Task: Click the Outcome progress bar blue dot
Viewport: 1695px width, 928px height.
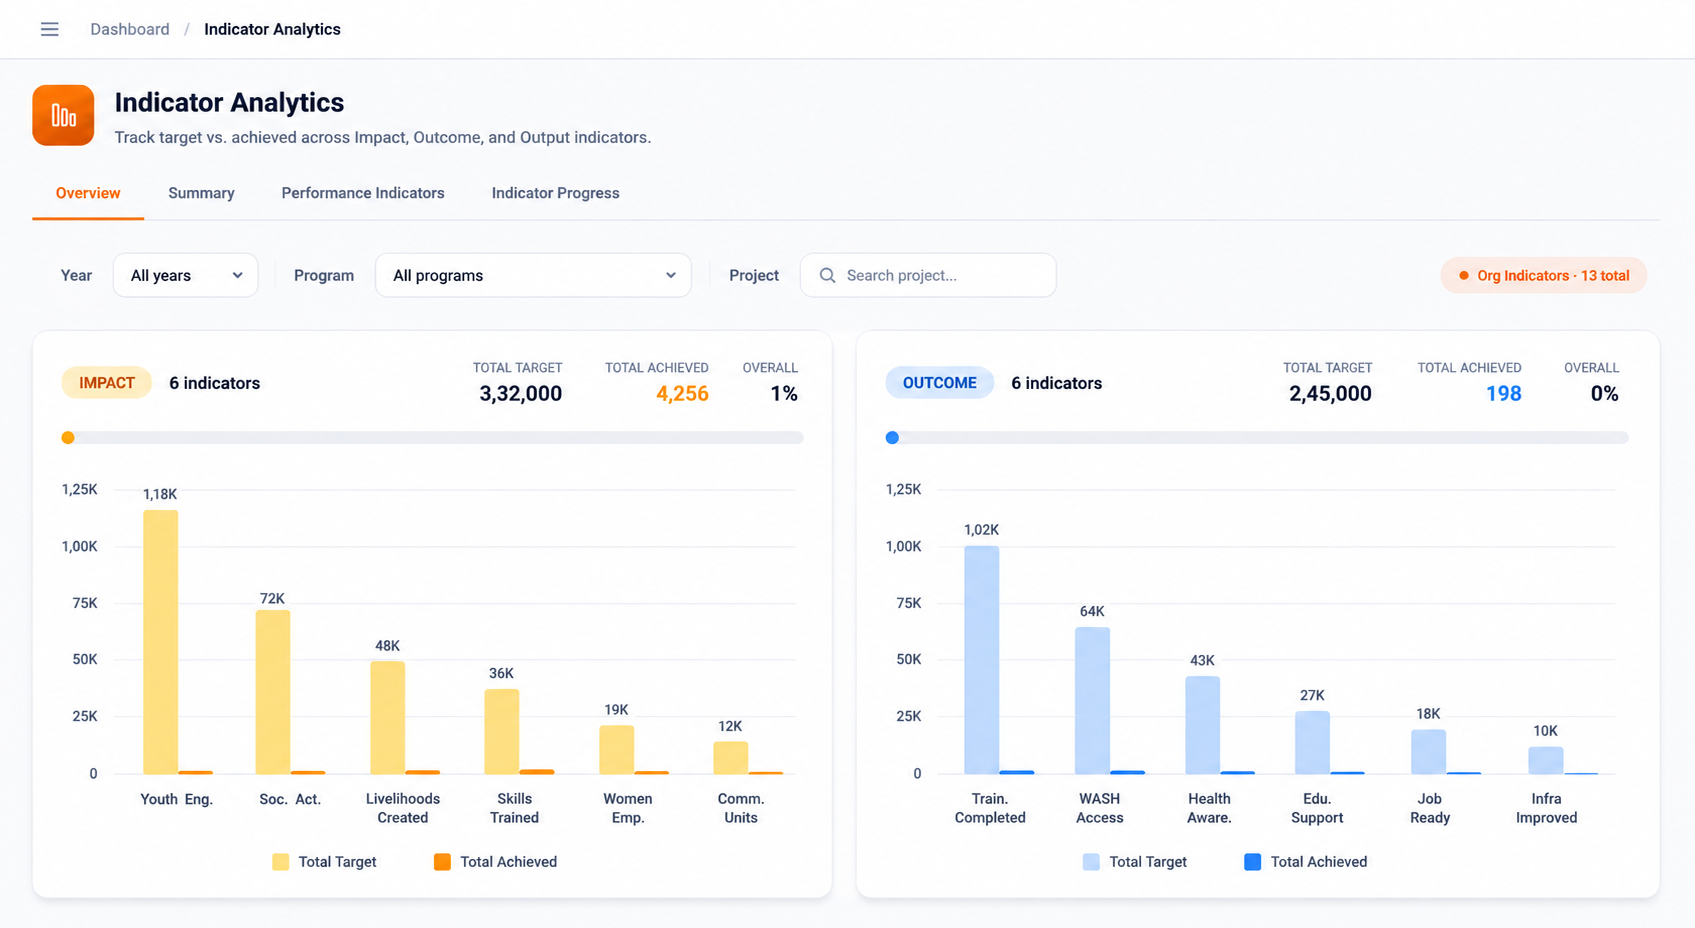Action: (x=892, y=438)
